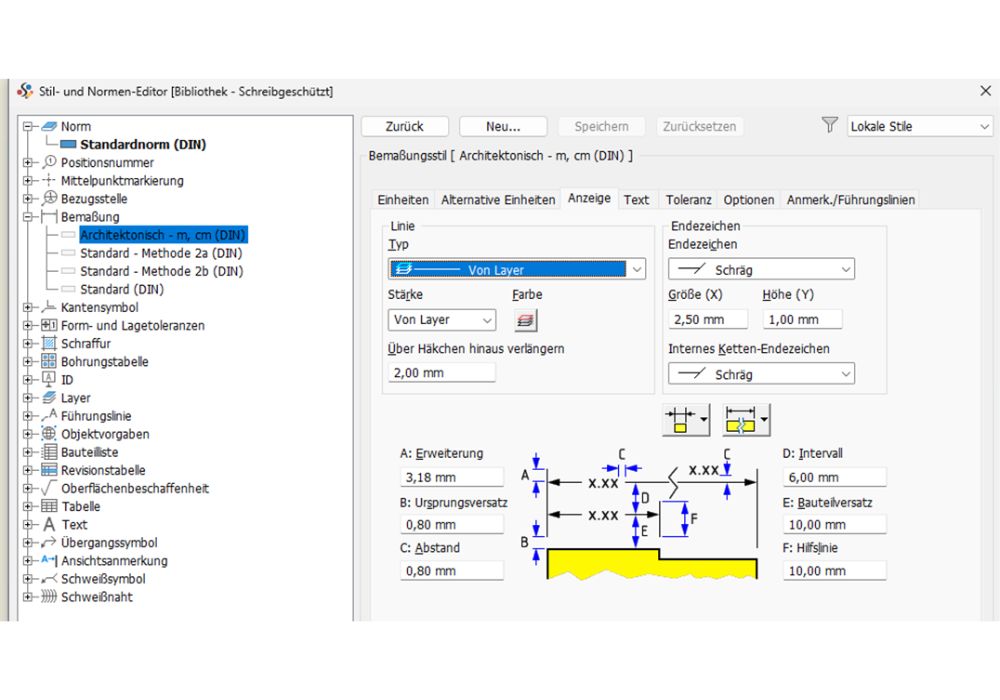Click the Zurück button

[404, 126]
